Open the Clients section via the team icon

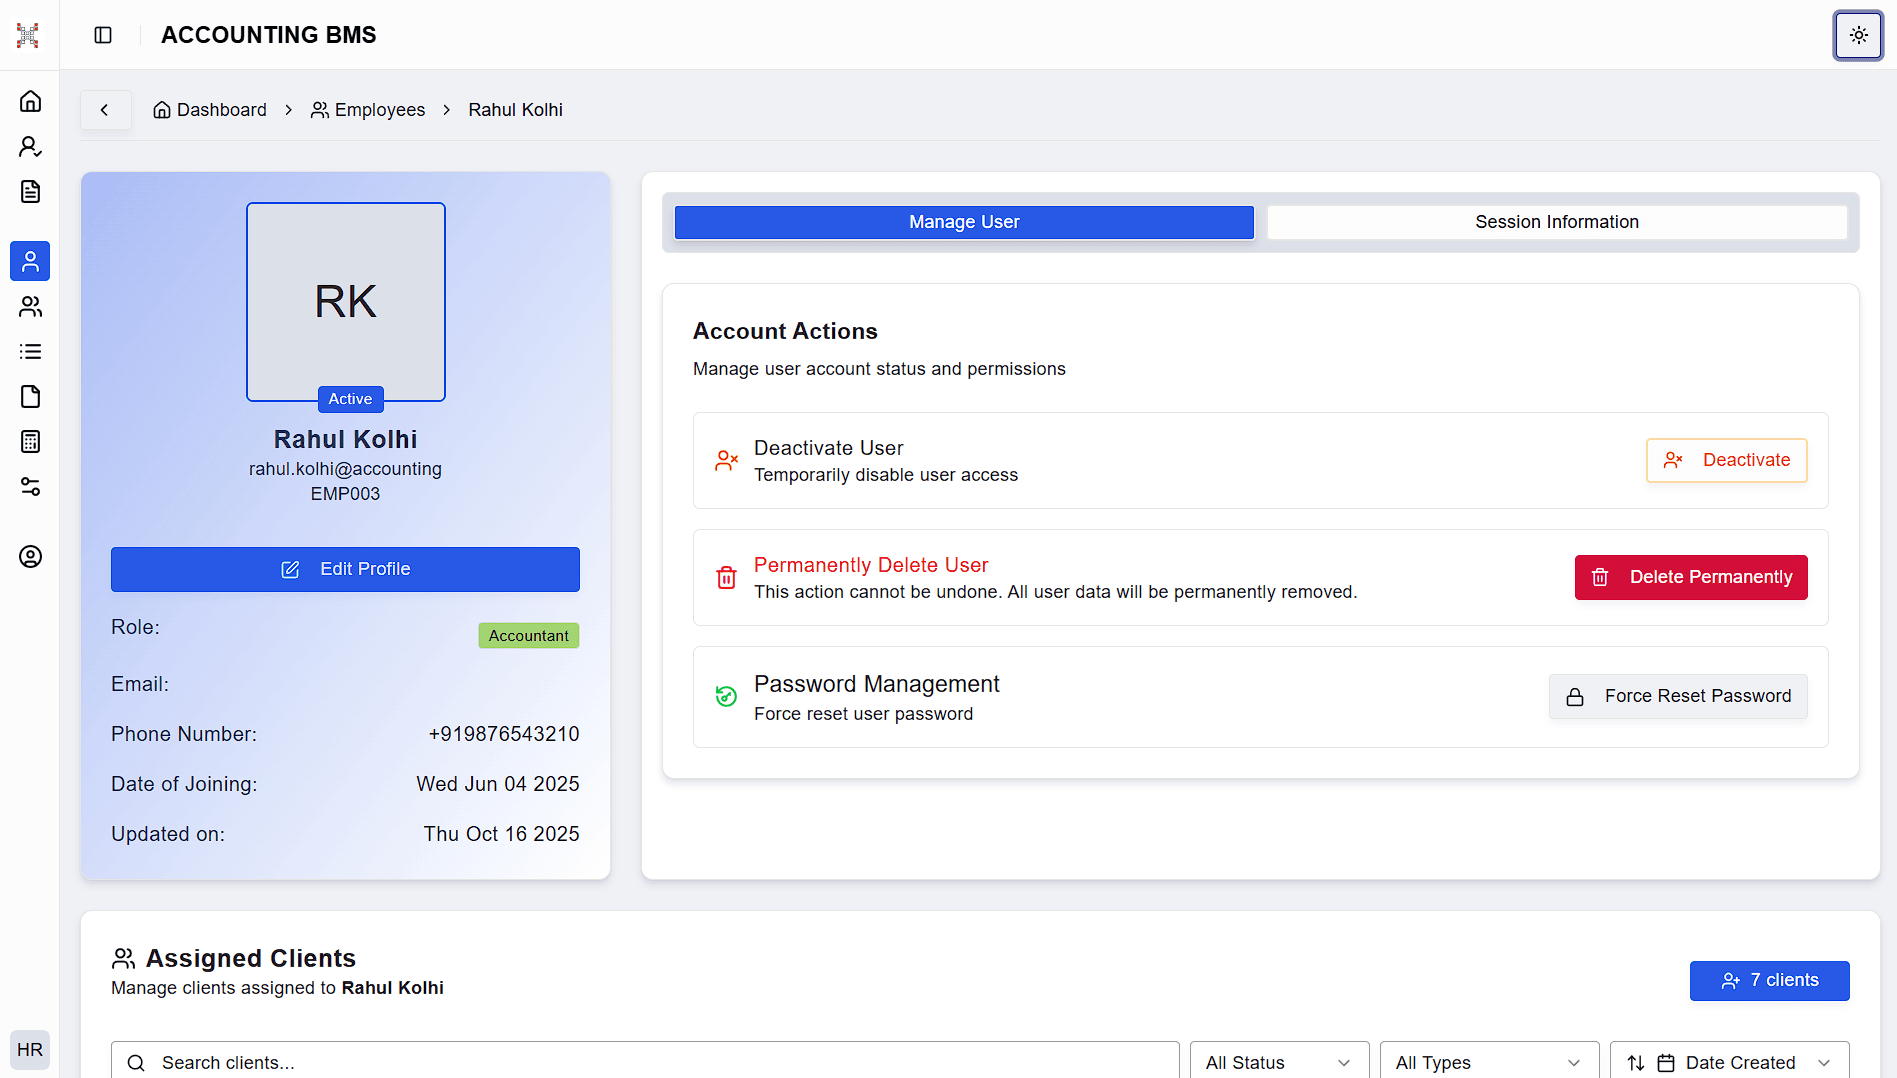coord(30,306)
